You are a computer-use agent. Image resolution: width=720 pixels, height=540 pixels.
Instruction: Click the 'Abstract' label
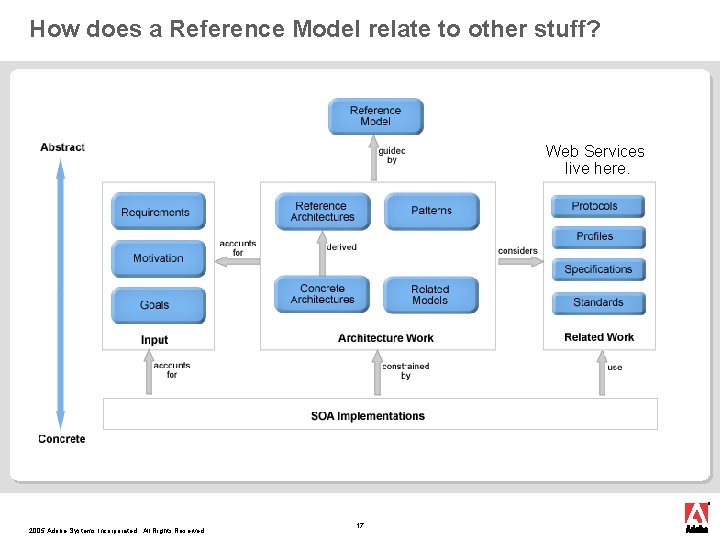tap(62, 147)
